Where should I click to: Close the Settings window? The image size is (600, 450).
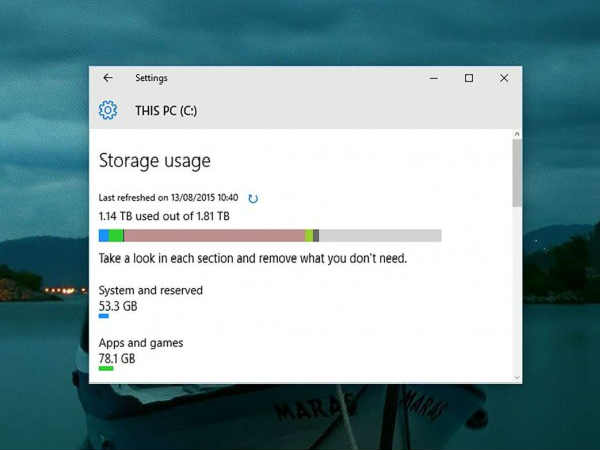click(504, 78)
